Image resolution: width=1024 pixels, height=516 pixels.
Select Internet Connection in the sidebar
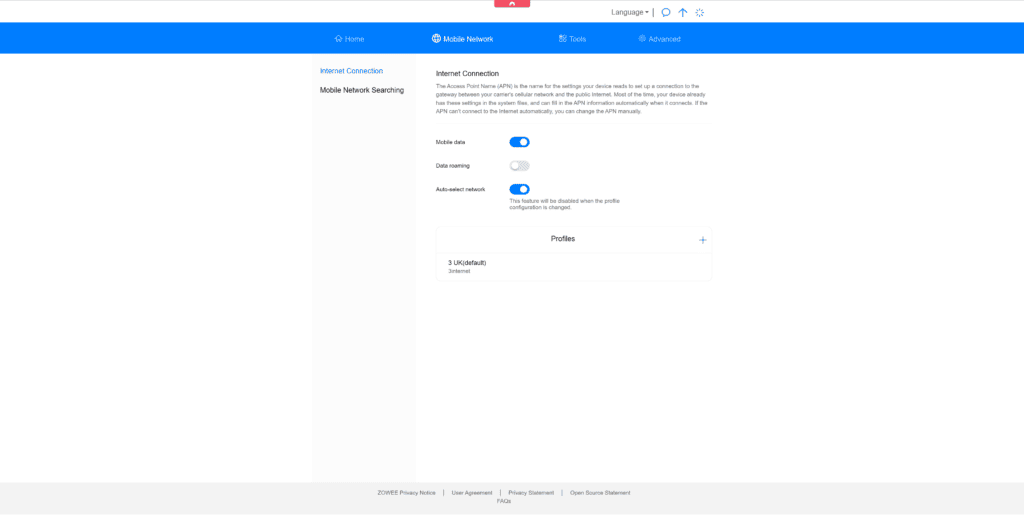(351, 71)
